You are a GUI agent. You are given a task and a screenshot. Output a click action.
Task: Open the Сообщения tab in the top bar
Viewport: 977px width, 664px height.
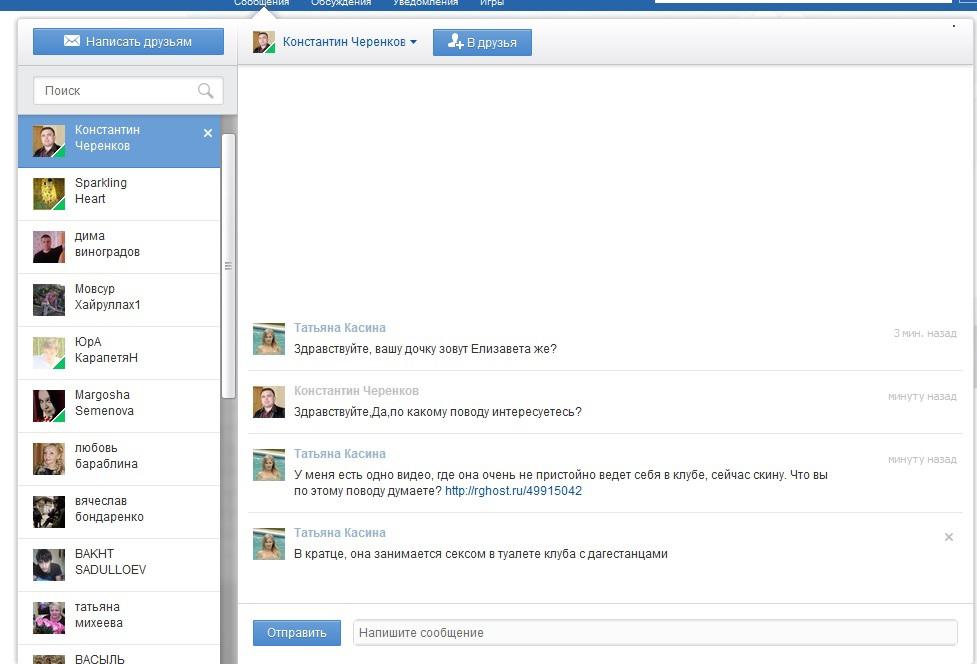click(262, 3)
